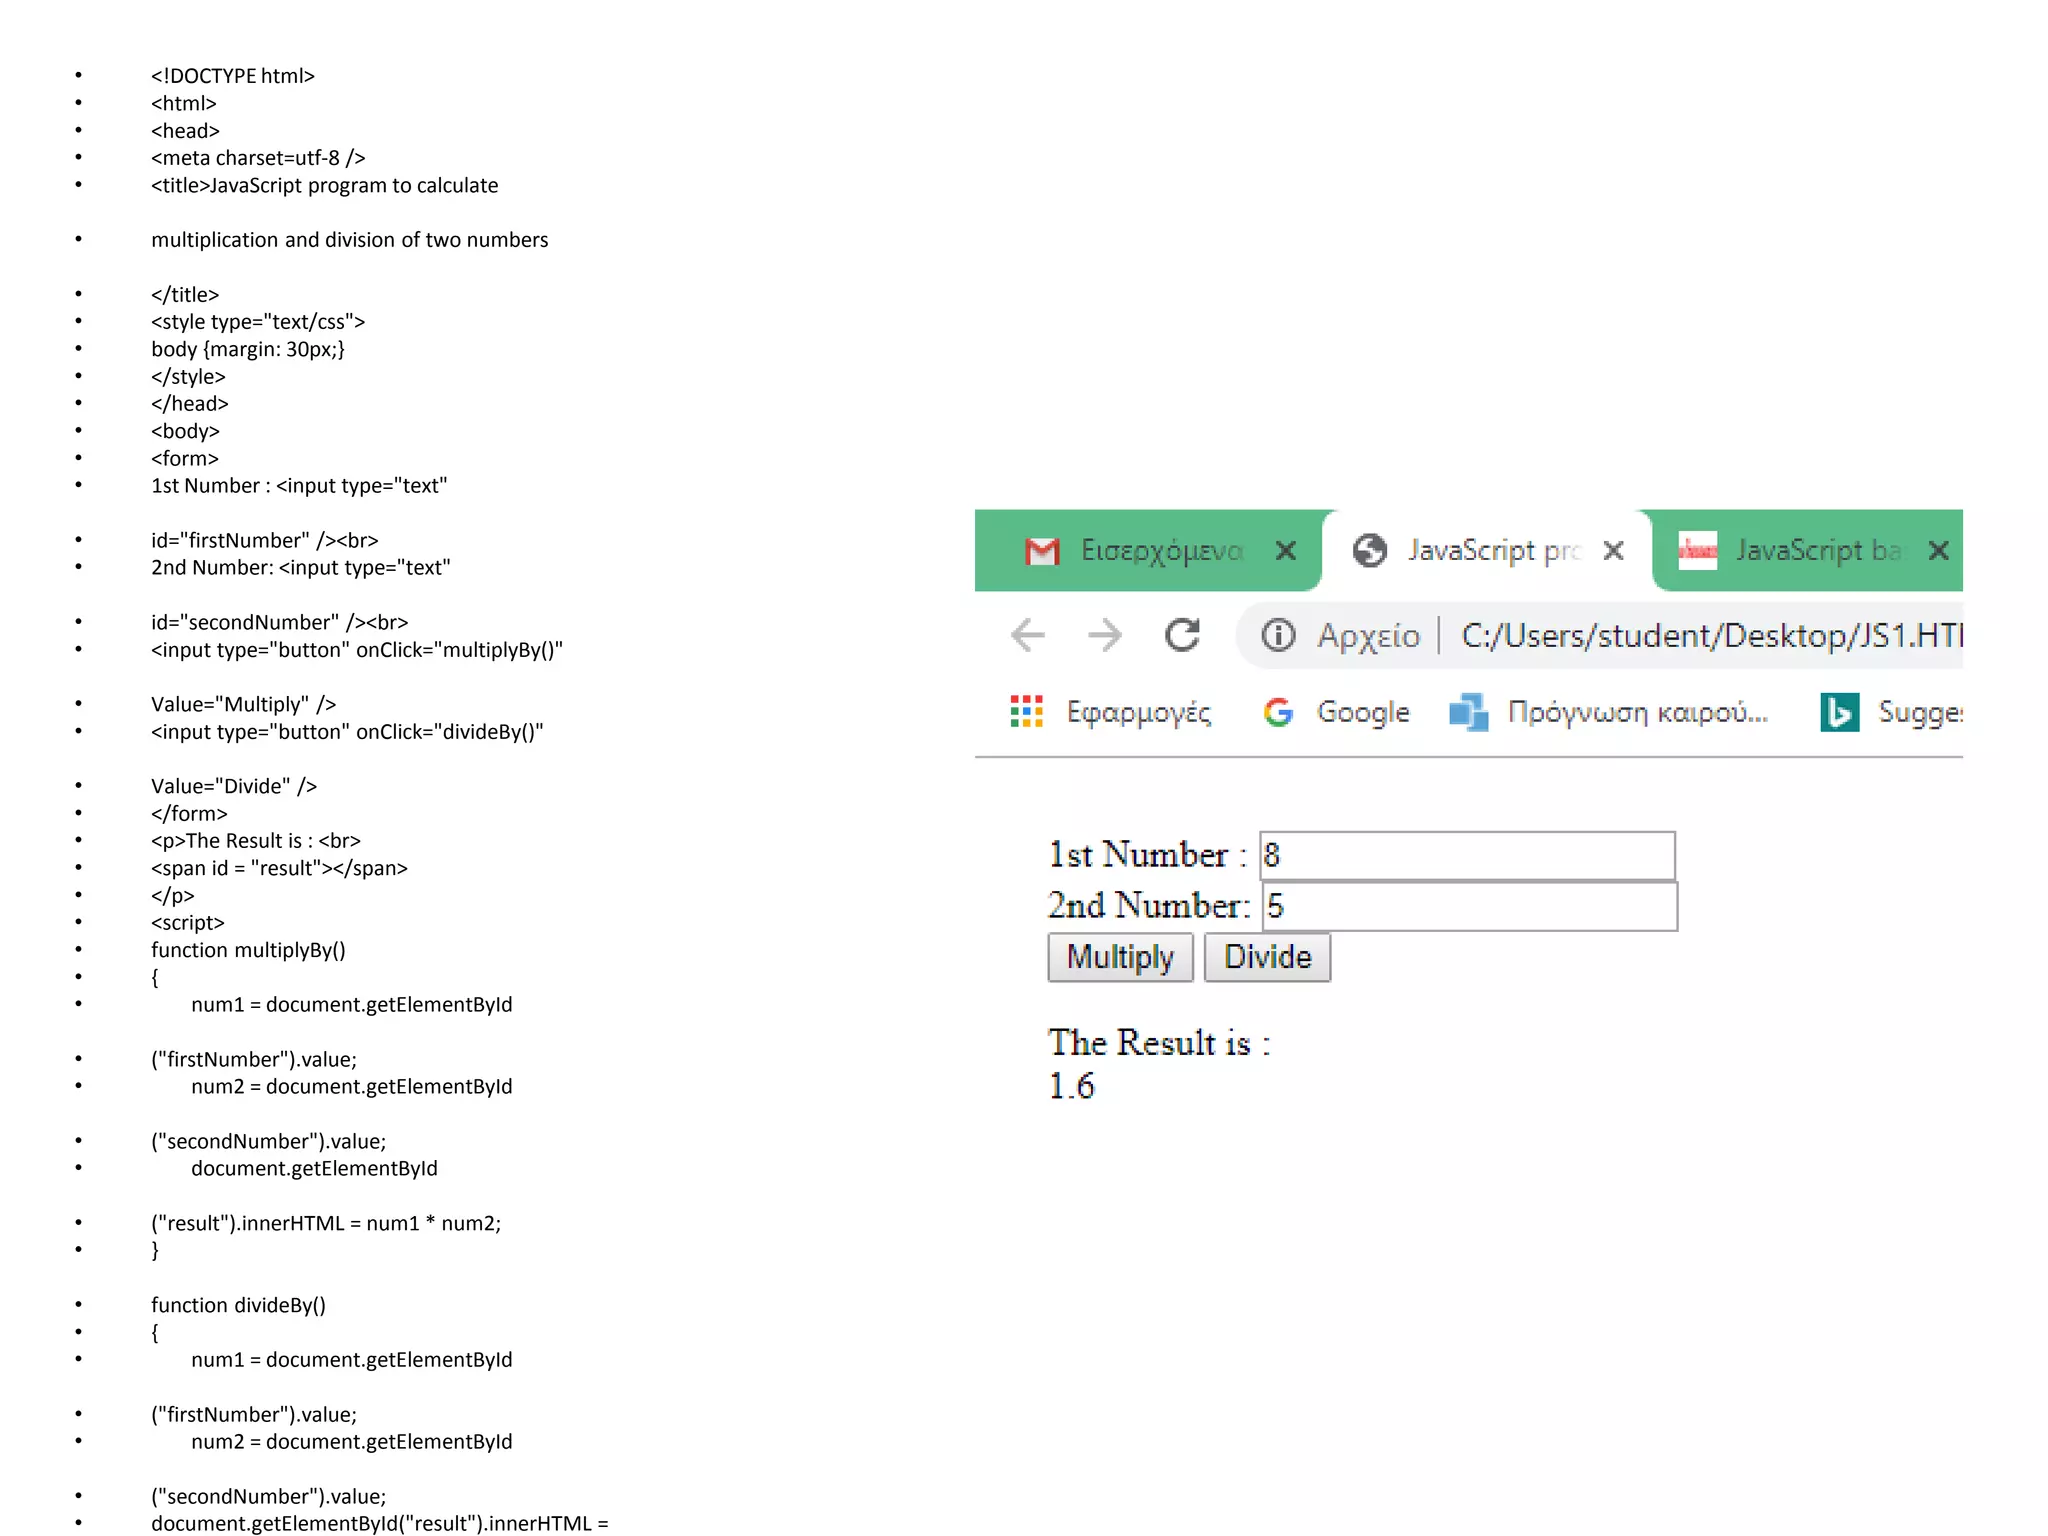This screenshot has width=2048, height=1536.
Task: Click the address bar file URL
Action: [1710, 635]
